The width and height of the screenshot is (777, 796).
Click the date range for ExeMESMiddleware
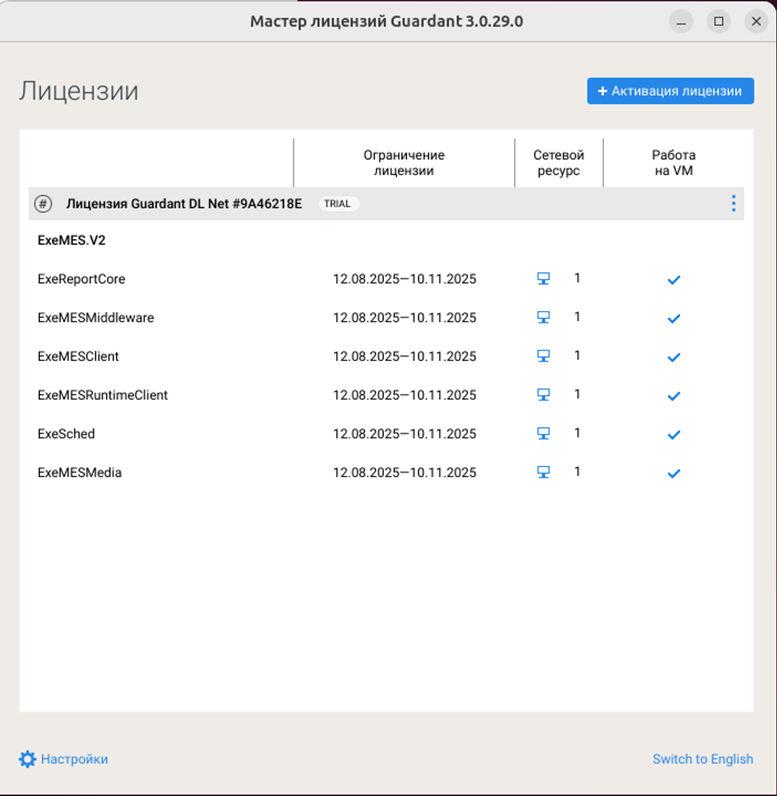[404, 317]
